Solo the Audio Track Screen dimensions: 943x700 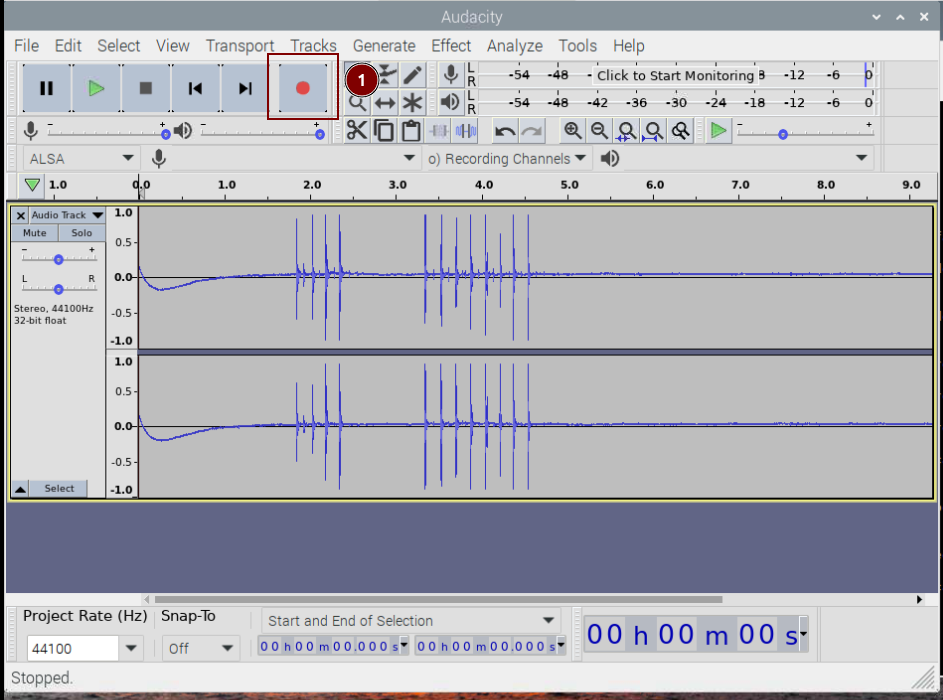pyautogui.click(x=81, y=233)
